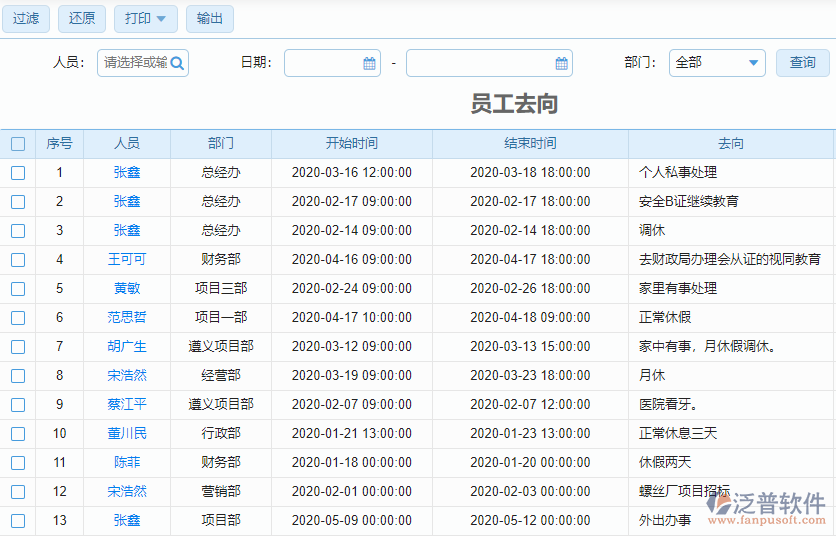
Task: Click the 还原 toolbar button
Action: coord(82,19)
